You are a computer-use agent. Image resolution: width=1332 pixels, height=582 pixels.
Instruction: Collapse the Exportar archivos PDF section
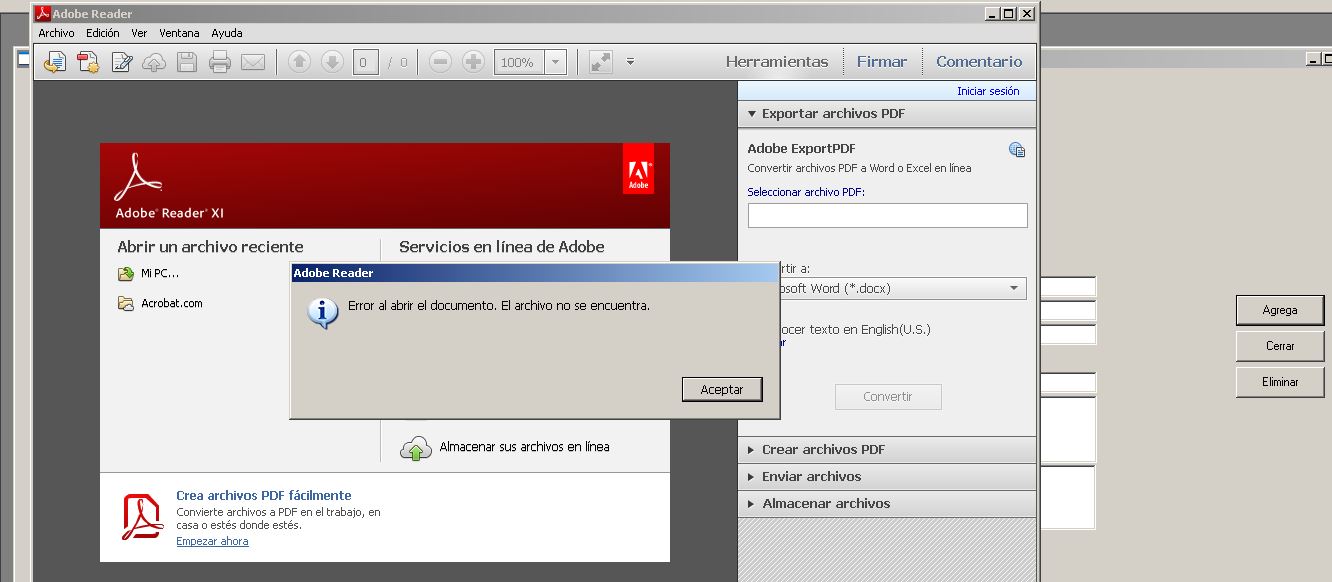point(887,114)
